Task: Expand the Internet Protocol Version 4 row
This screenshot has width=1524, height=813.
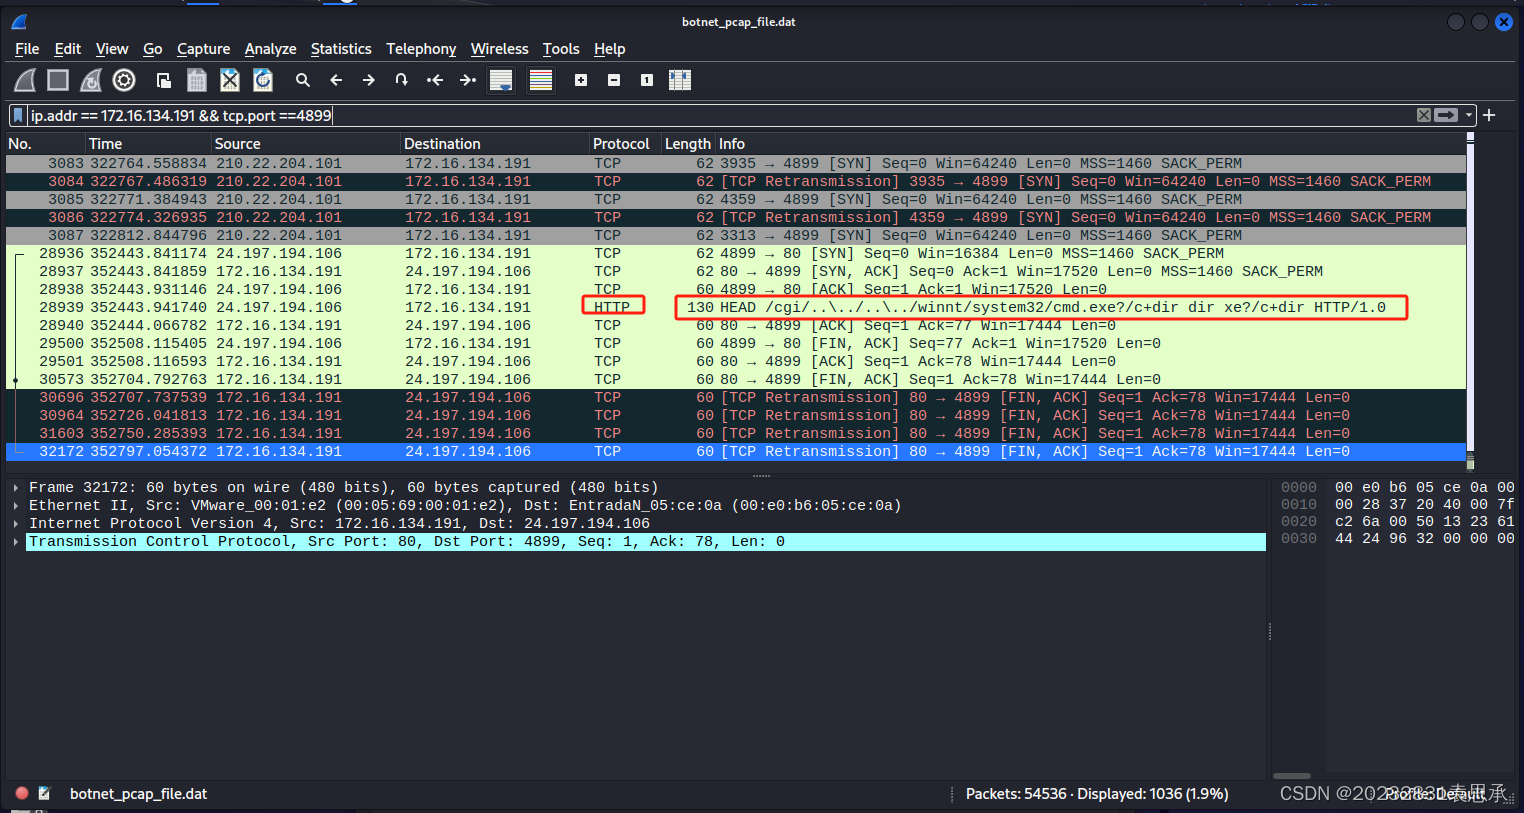Action: 16,524
